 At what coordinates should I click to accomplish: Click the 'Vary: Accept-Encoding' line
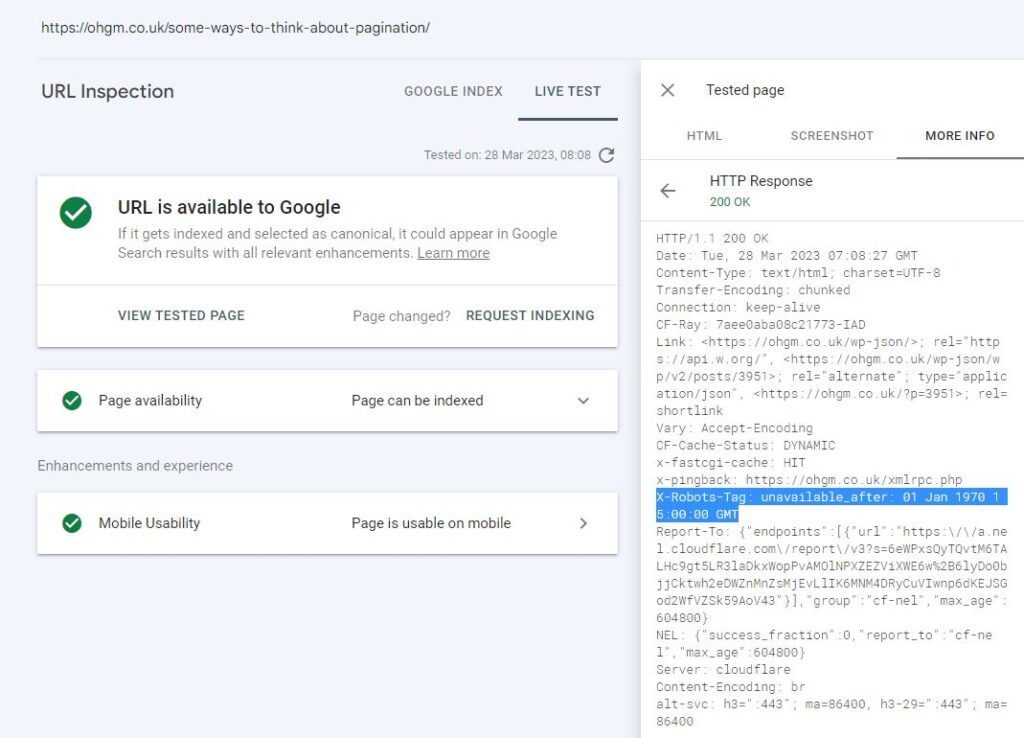pyautogui.click(x=734, y=428)
